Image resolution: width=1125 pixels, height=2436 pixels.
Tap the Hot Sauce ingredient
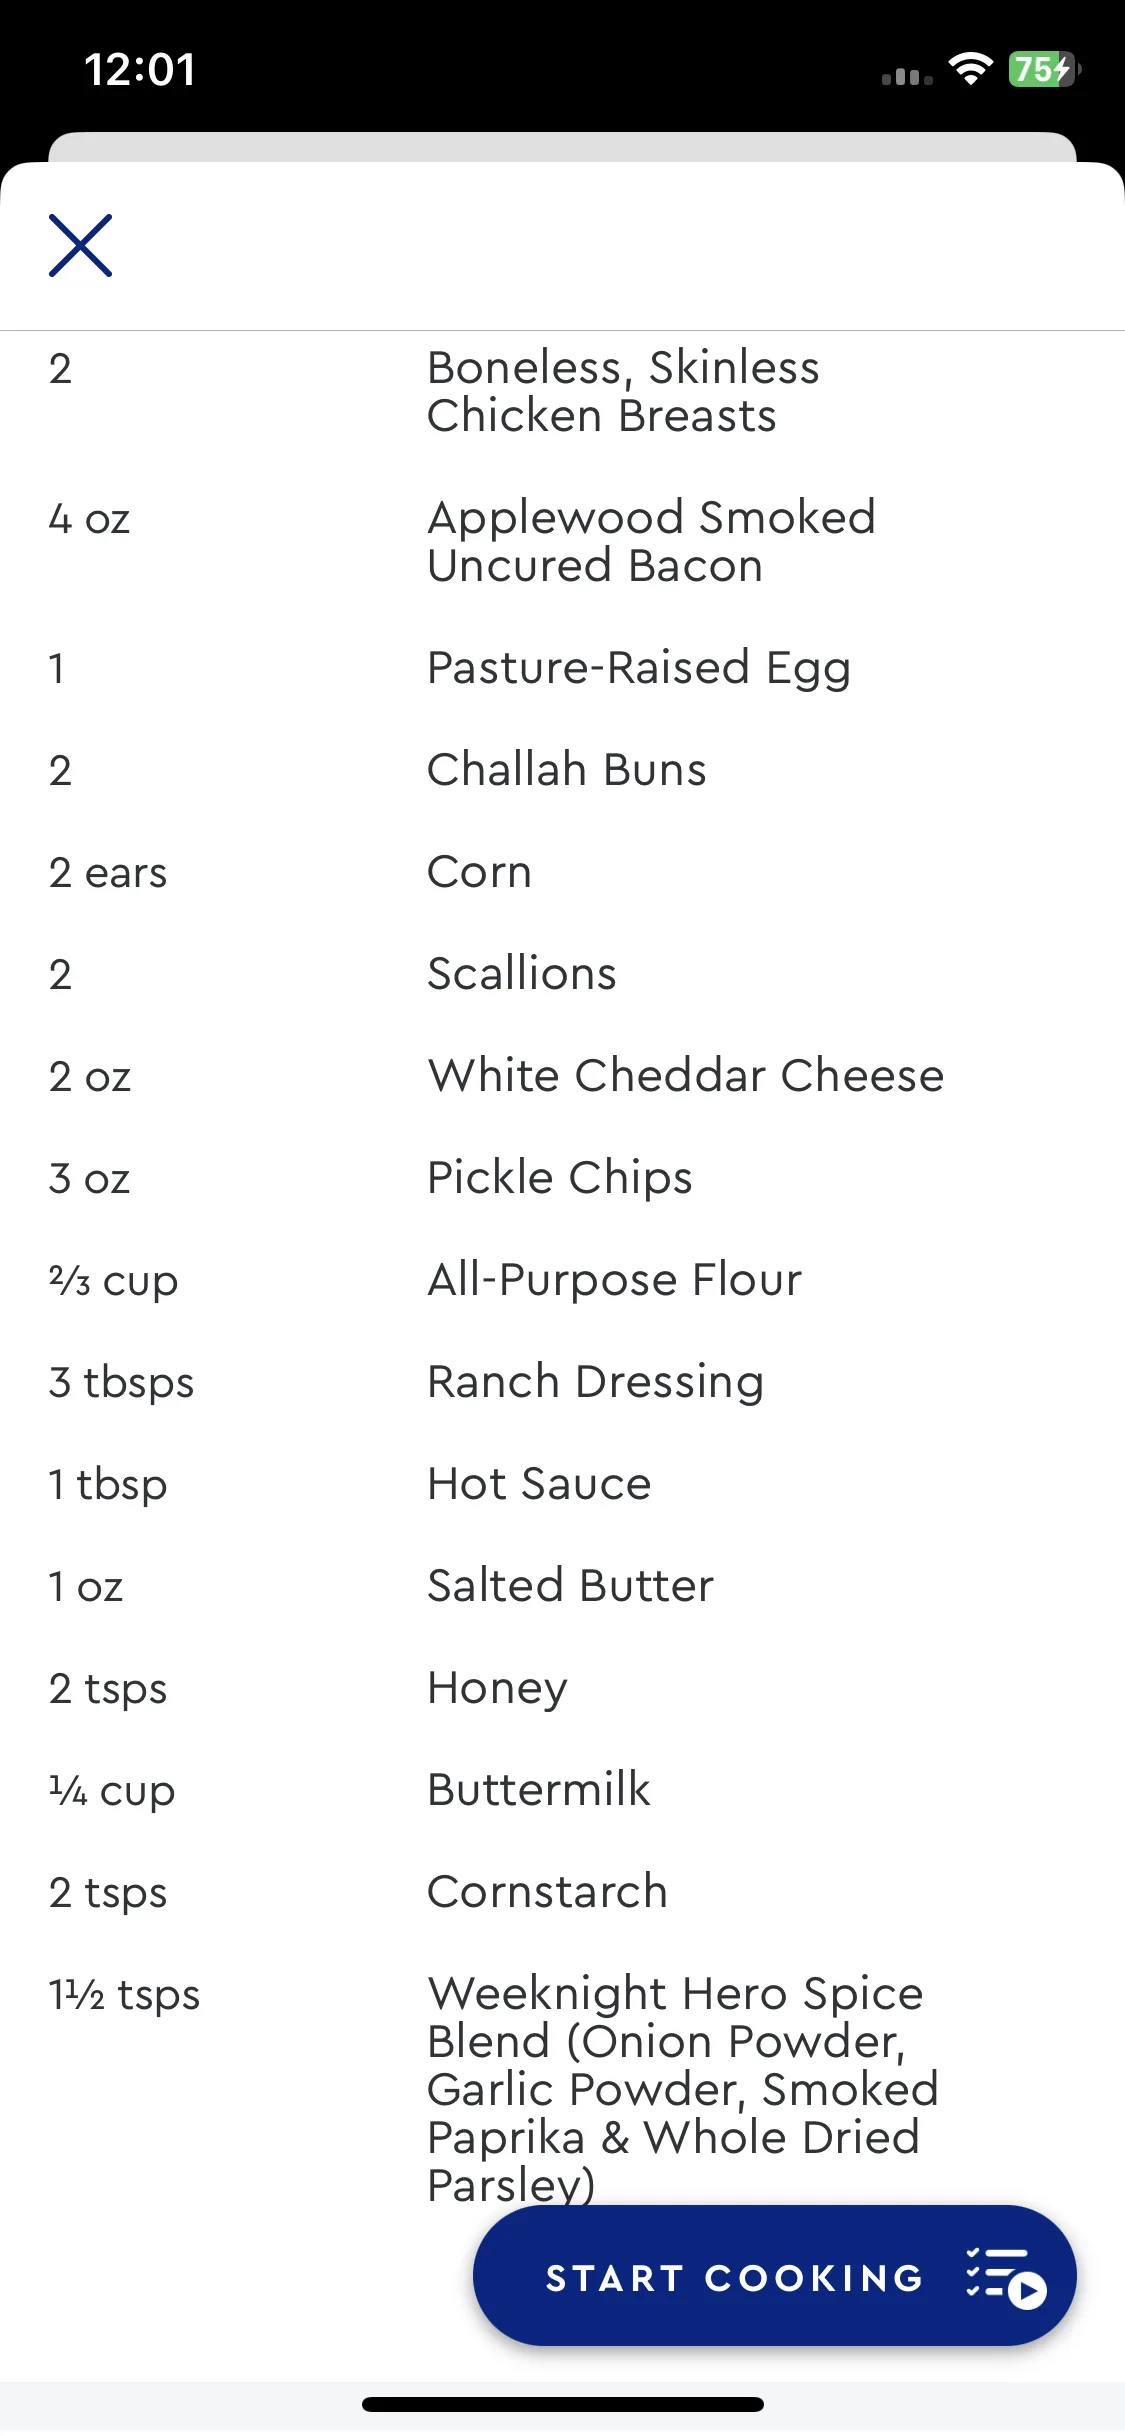(x=562, y=1484)
